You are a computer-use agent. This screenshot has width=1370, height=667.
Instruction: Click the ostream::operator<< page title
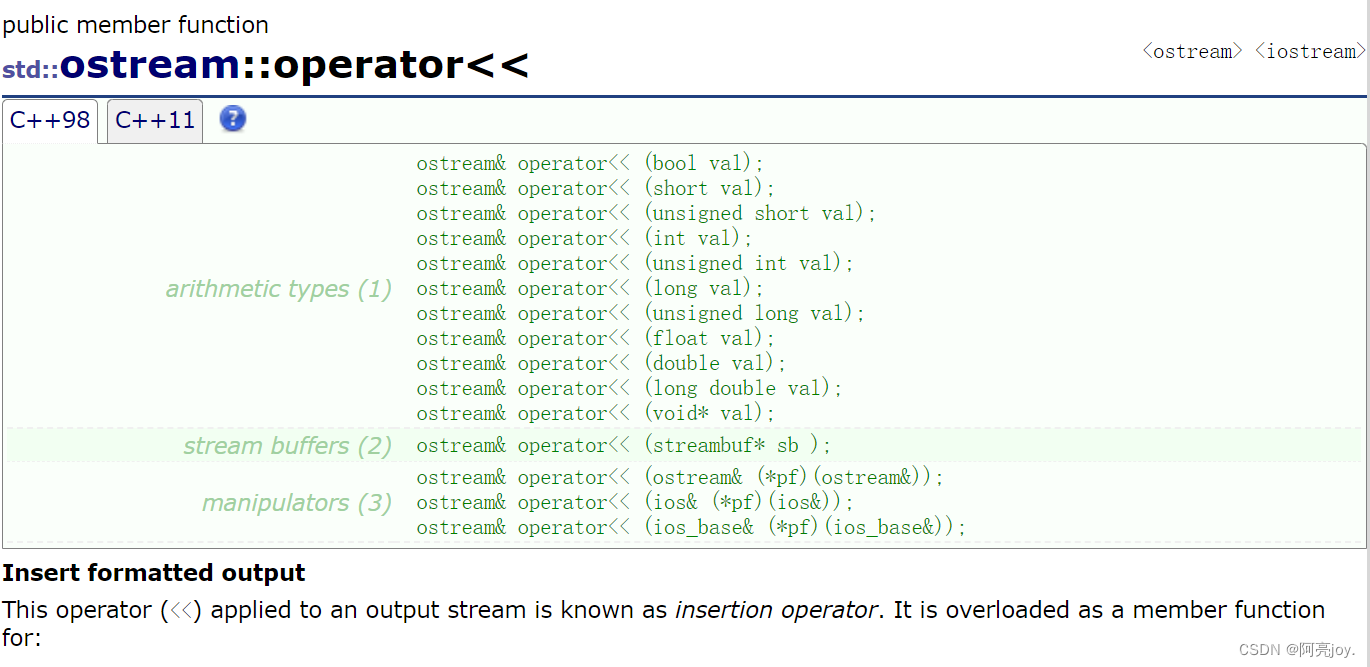click(x=294, y=65)
